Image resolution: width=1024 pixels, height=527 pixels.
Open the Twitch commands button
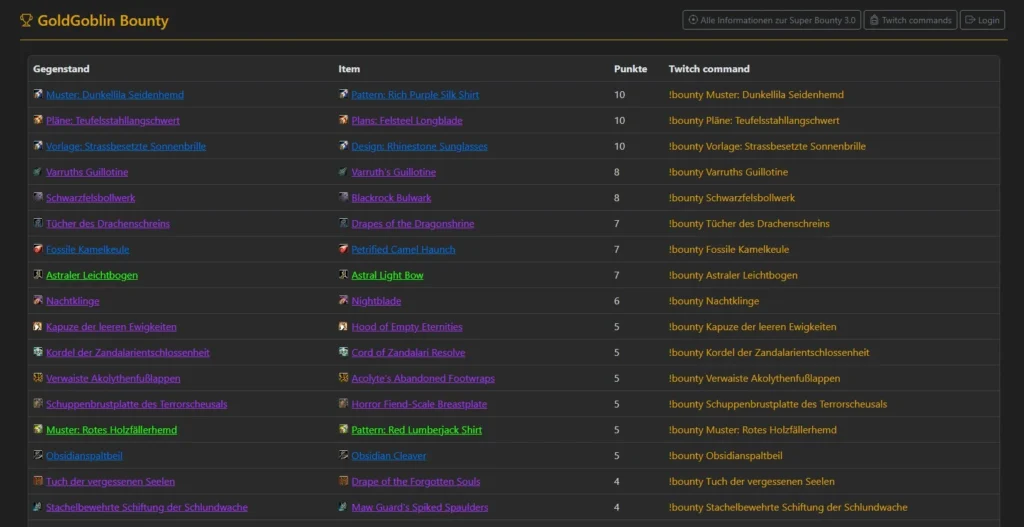pos(910,20)
